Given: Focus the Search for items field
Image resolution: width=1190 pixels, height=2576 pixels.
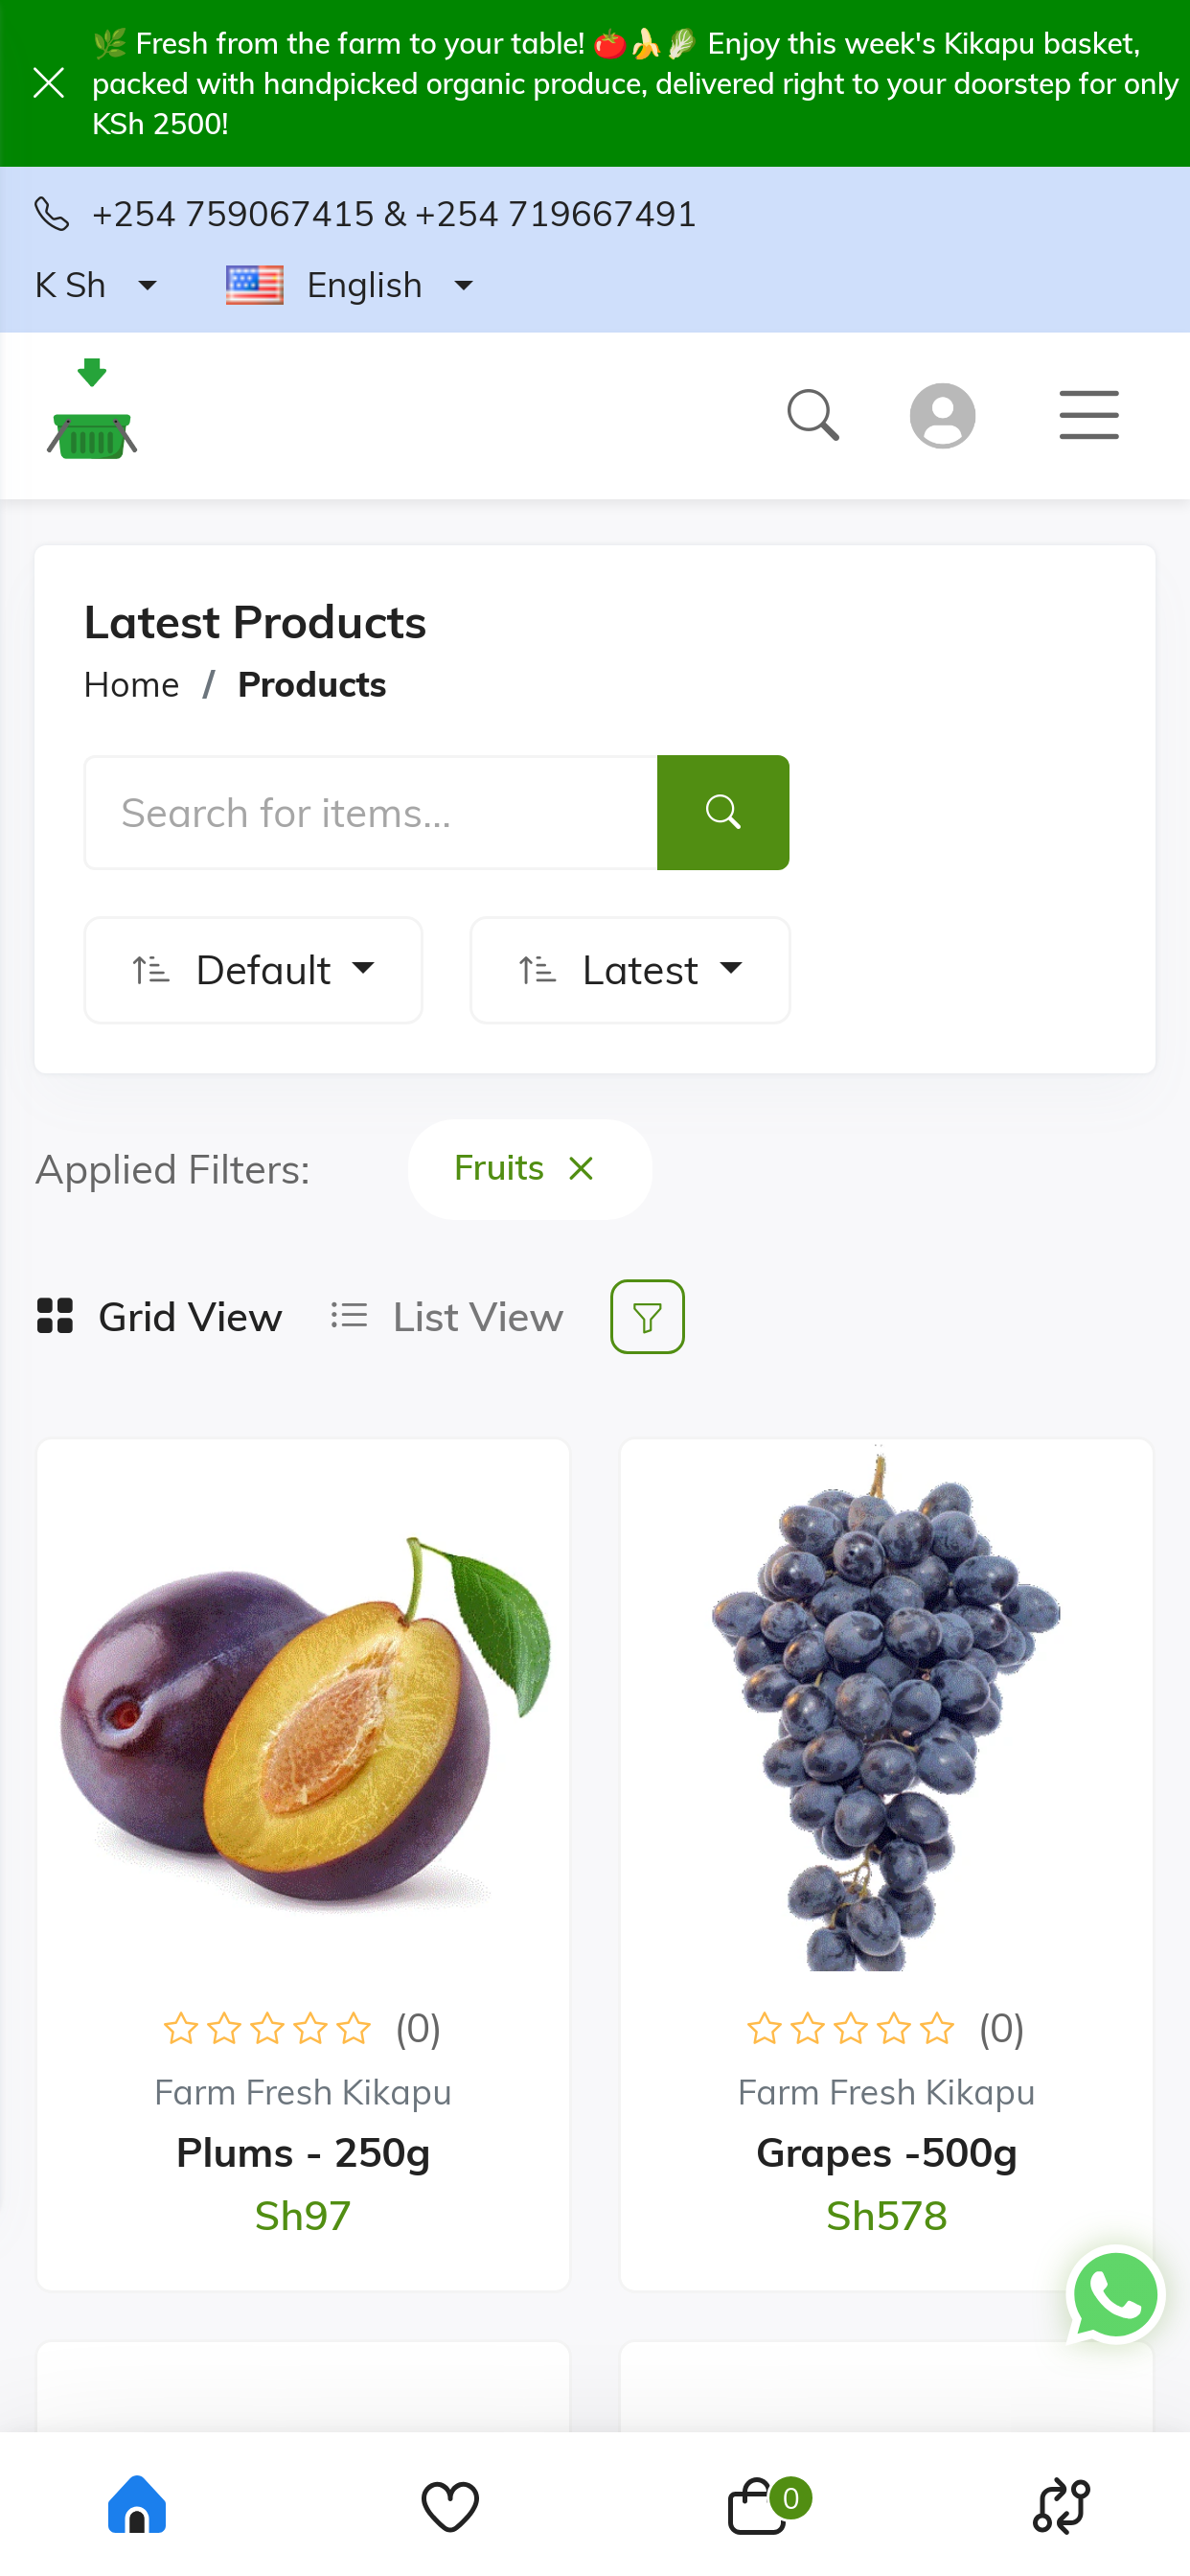Looking at the screenshot, I should 371,813.
